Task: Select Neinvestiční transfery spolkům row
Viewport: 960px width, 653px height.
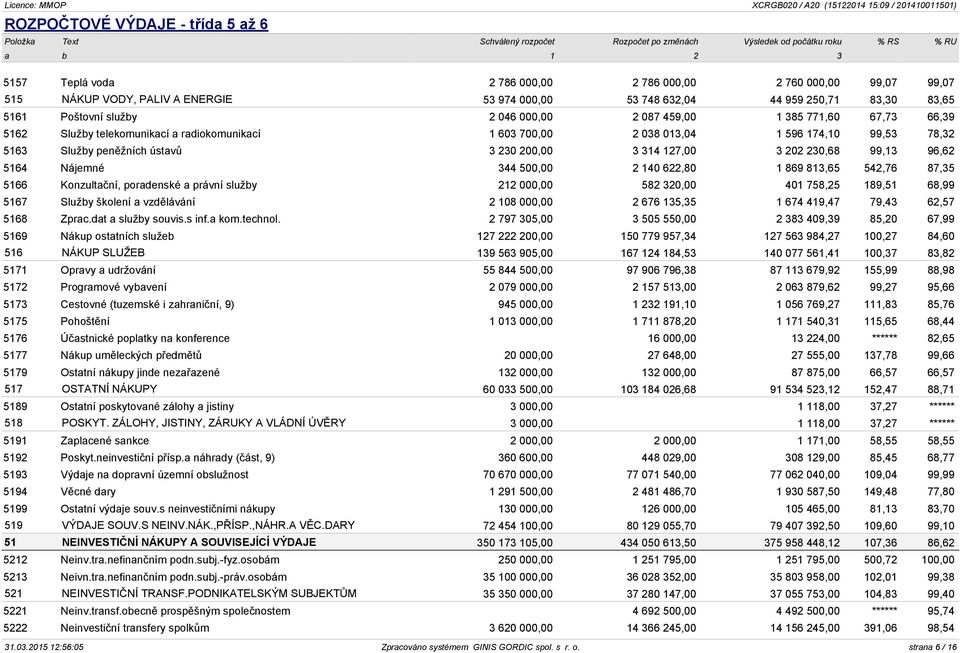Action: tap(480, 628)
